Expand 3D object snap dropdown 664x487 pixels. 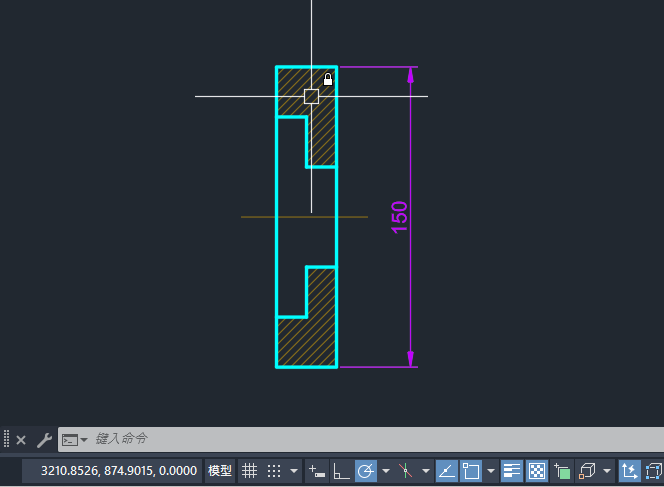click(607, 471)
